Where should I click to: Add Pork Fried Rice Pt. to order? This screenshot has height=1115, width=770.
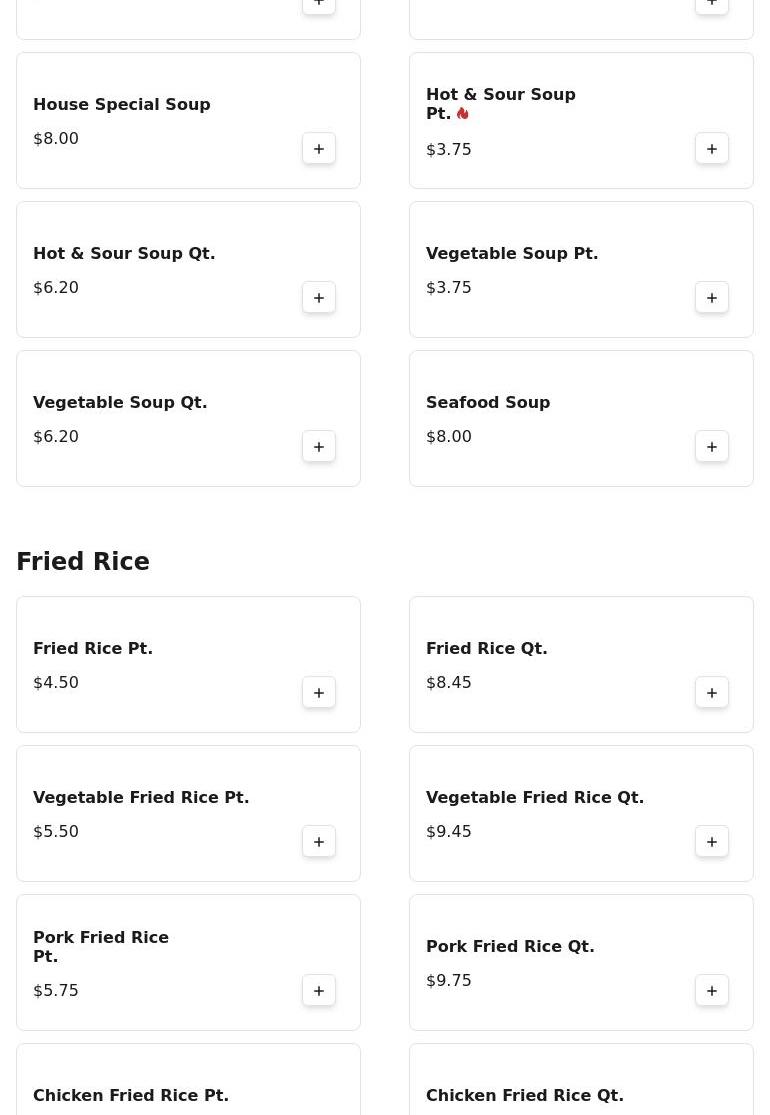[x=319, y=991]
